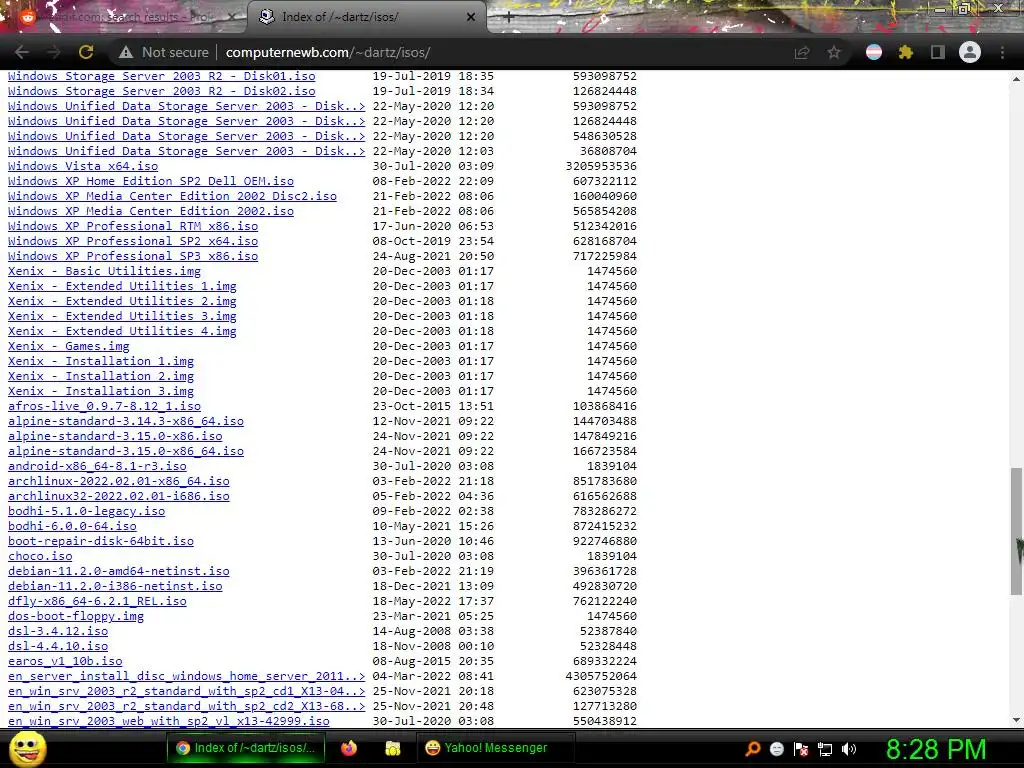Open en_server_install_disc_windows_home_server_2011 link
Viewport: 1024px width, 768px height.
[186, 677]
